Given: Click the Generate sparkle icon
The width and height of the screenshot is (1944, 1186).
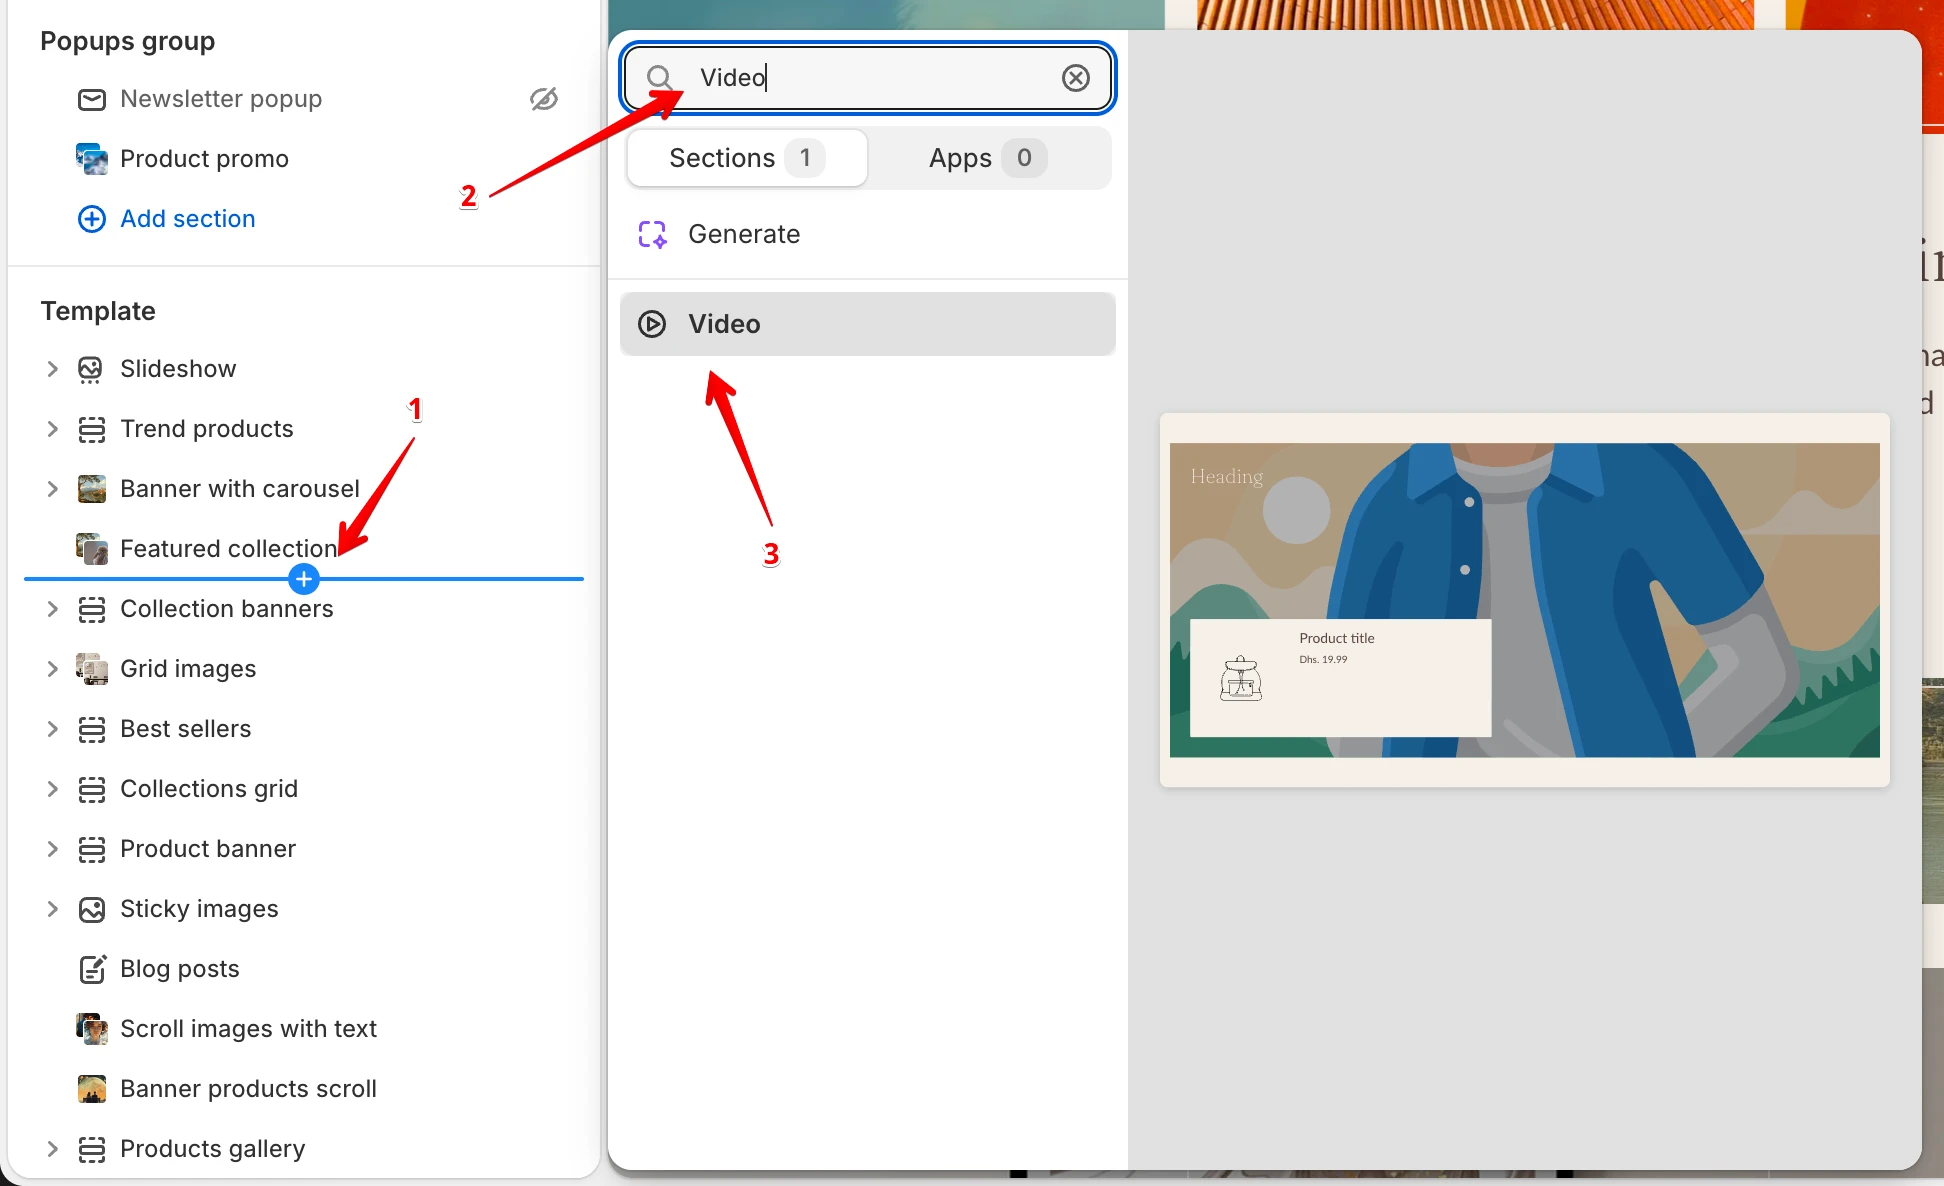Looking at the screenshot, I should pyautogui.click(x=652, y=234).
